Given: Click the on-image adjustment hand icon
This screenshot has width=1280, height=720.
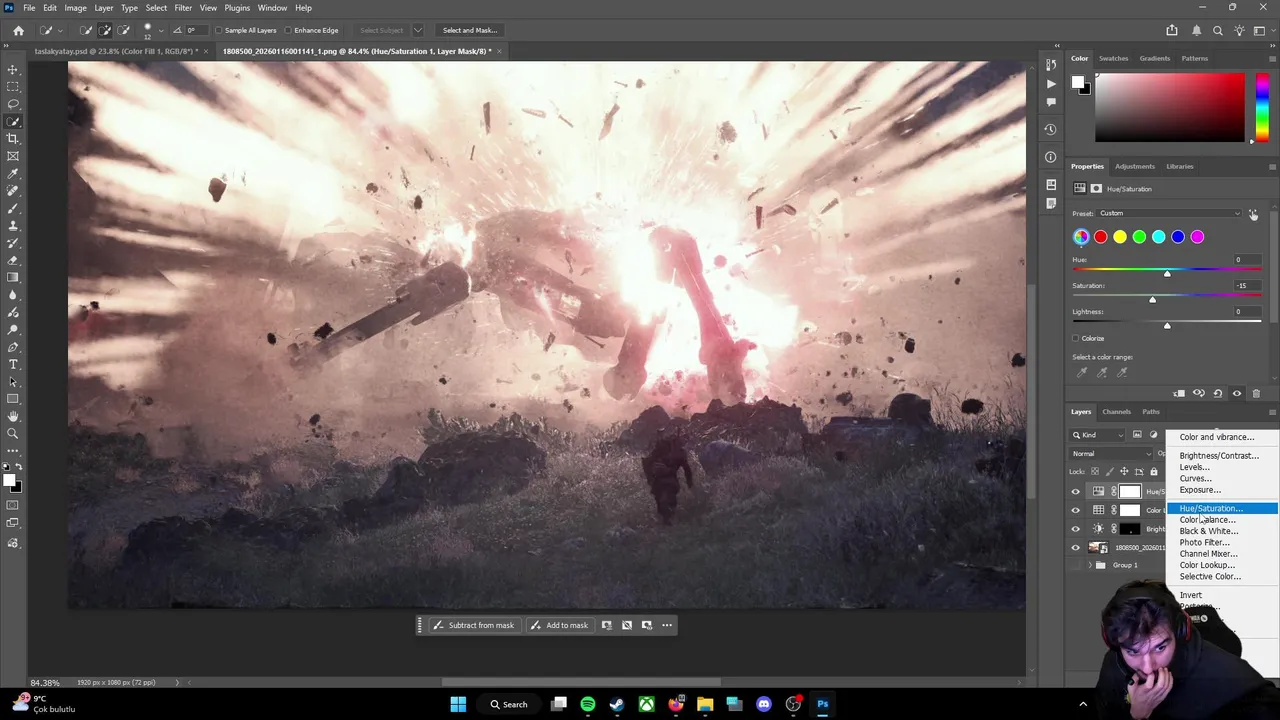Looking at the screenshot, I should 1253,215.
